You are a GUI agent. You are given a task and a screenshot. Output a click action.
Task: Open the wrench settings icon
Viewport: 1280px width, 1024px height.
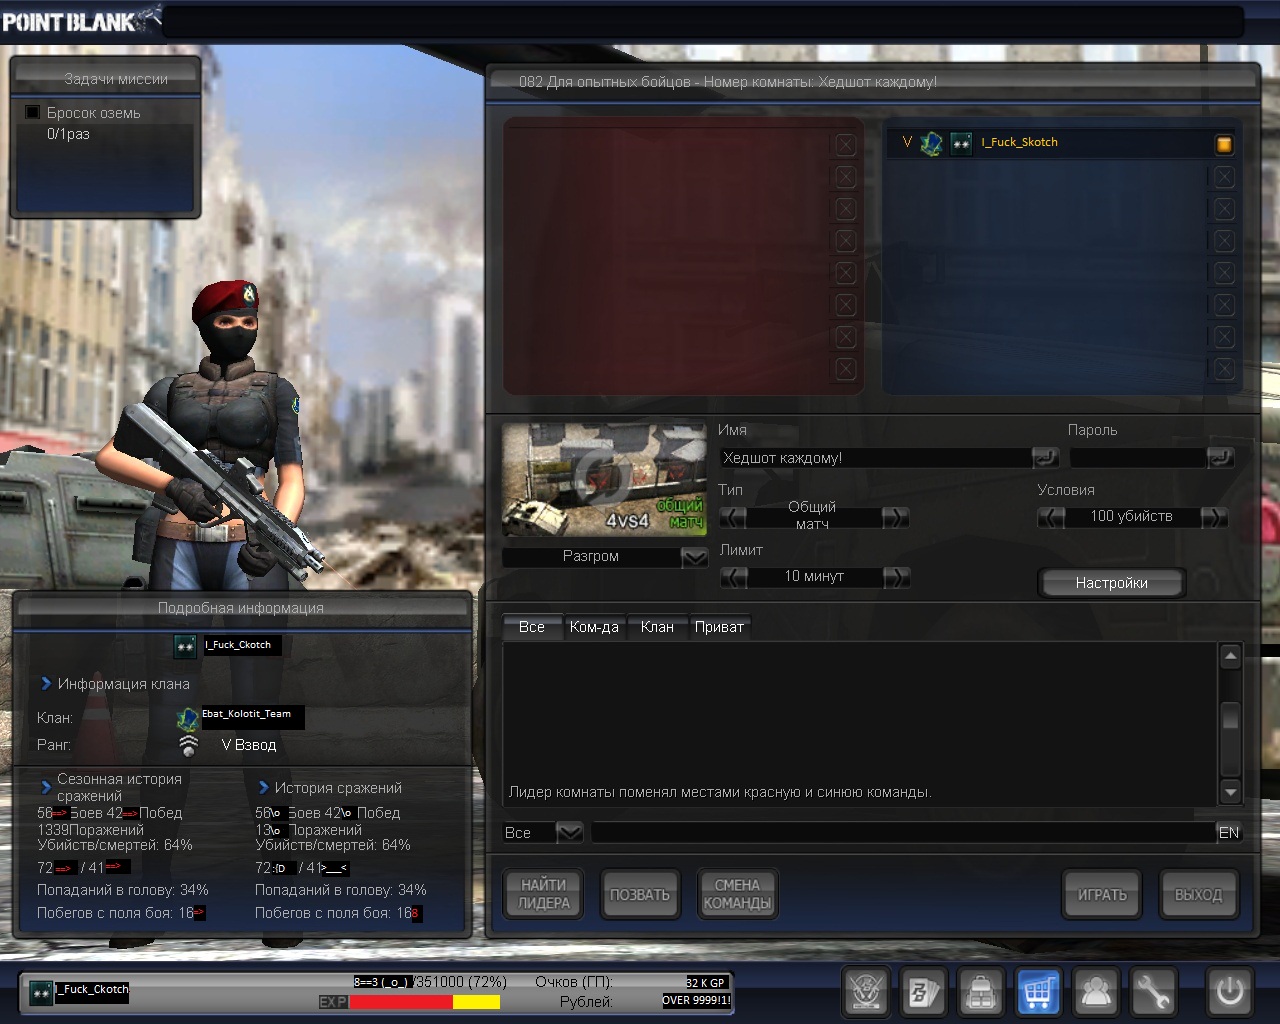(1153, 993)
